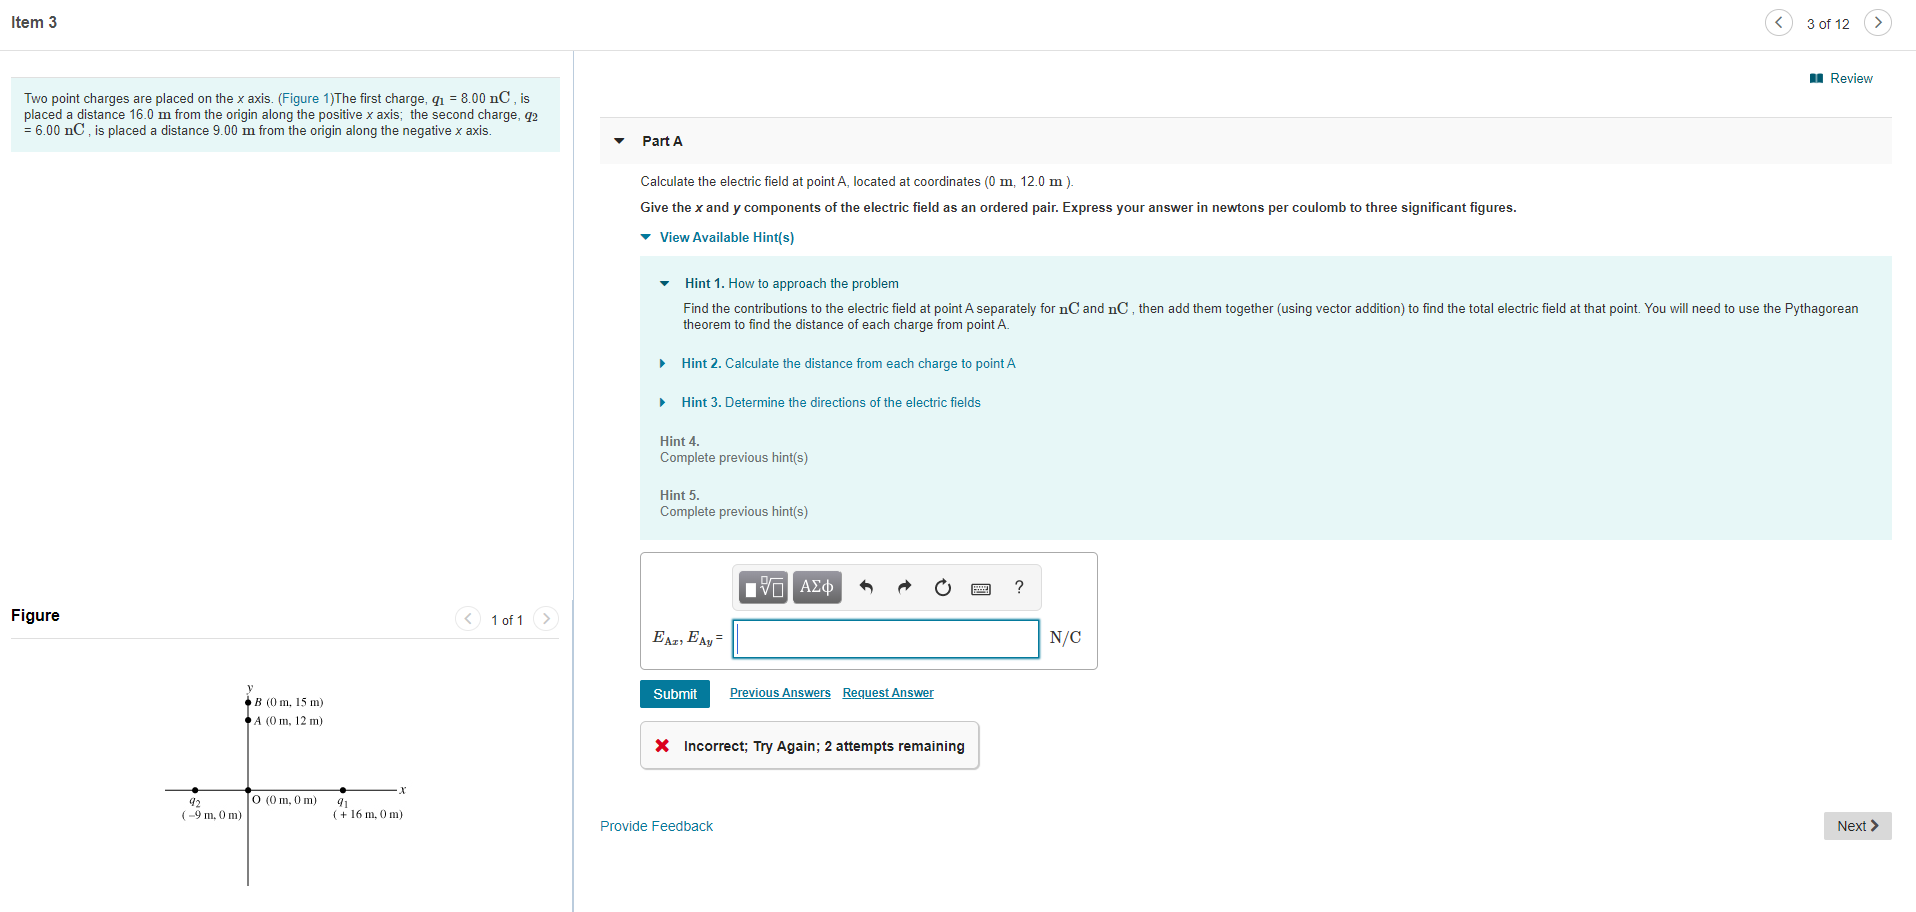Open help question mark

point(1019,587)
